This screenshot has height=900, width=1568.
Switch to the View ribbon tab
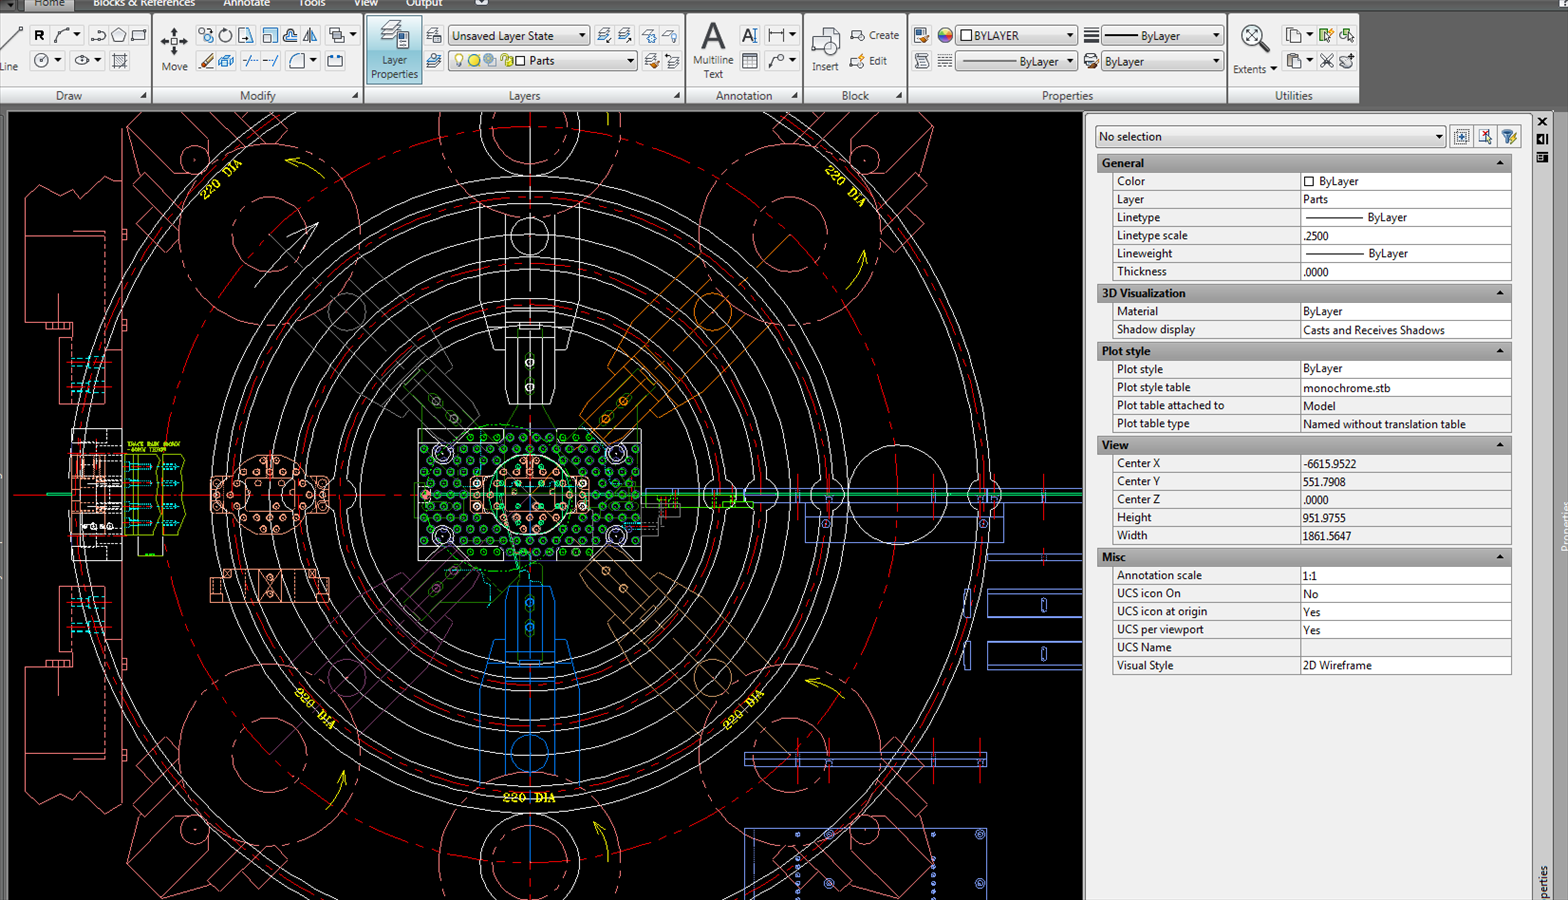(x=366, y=4)
